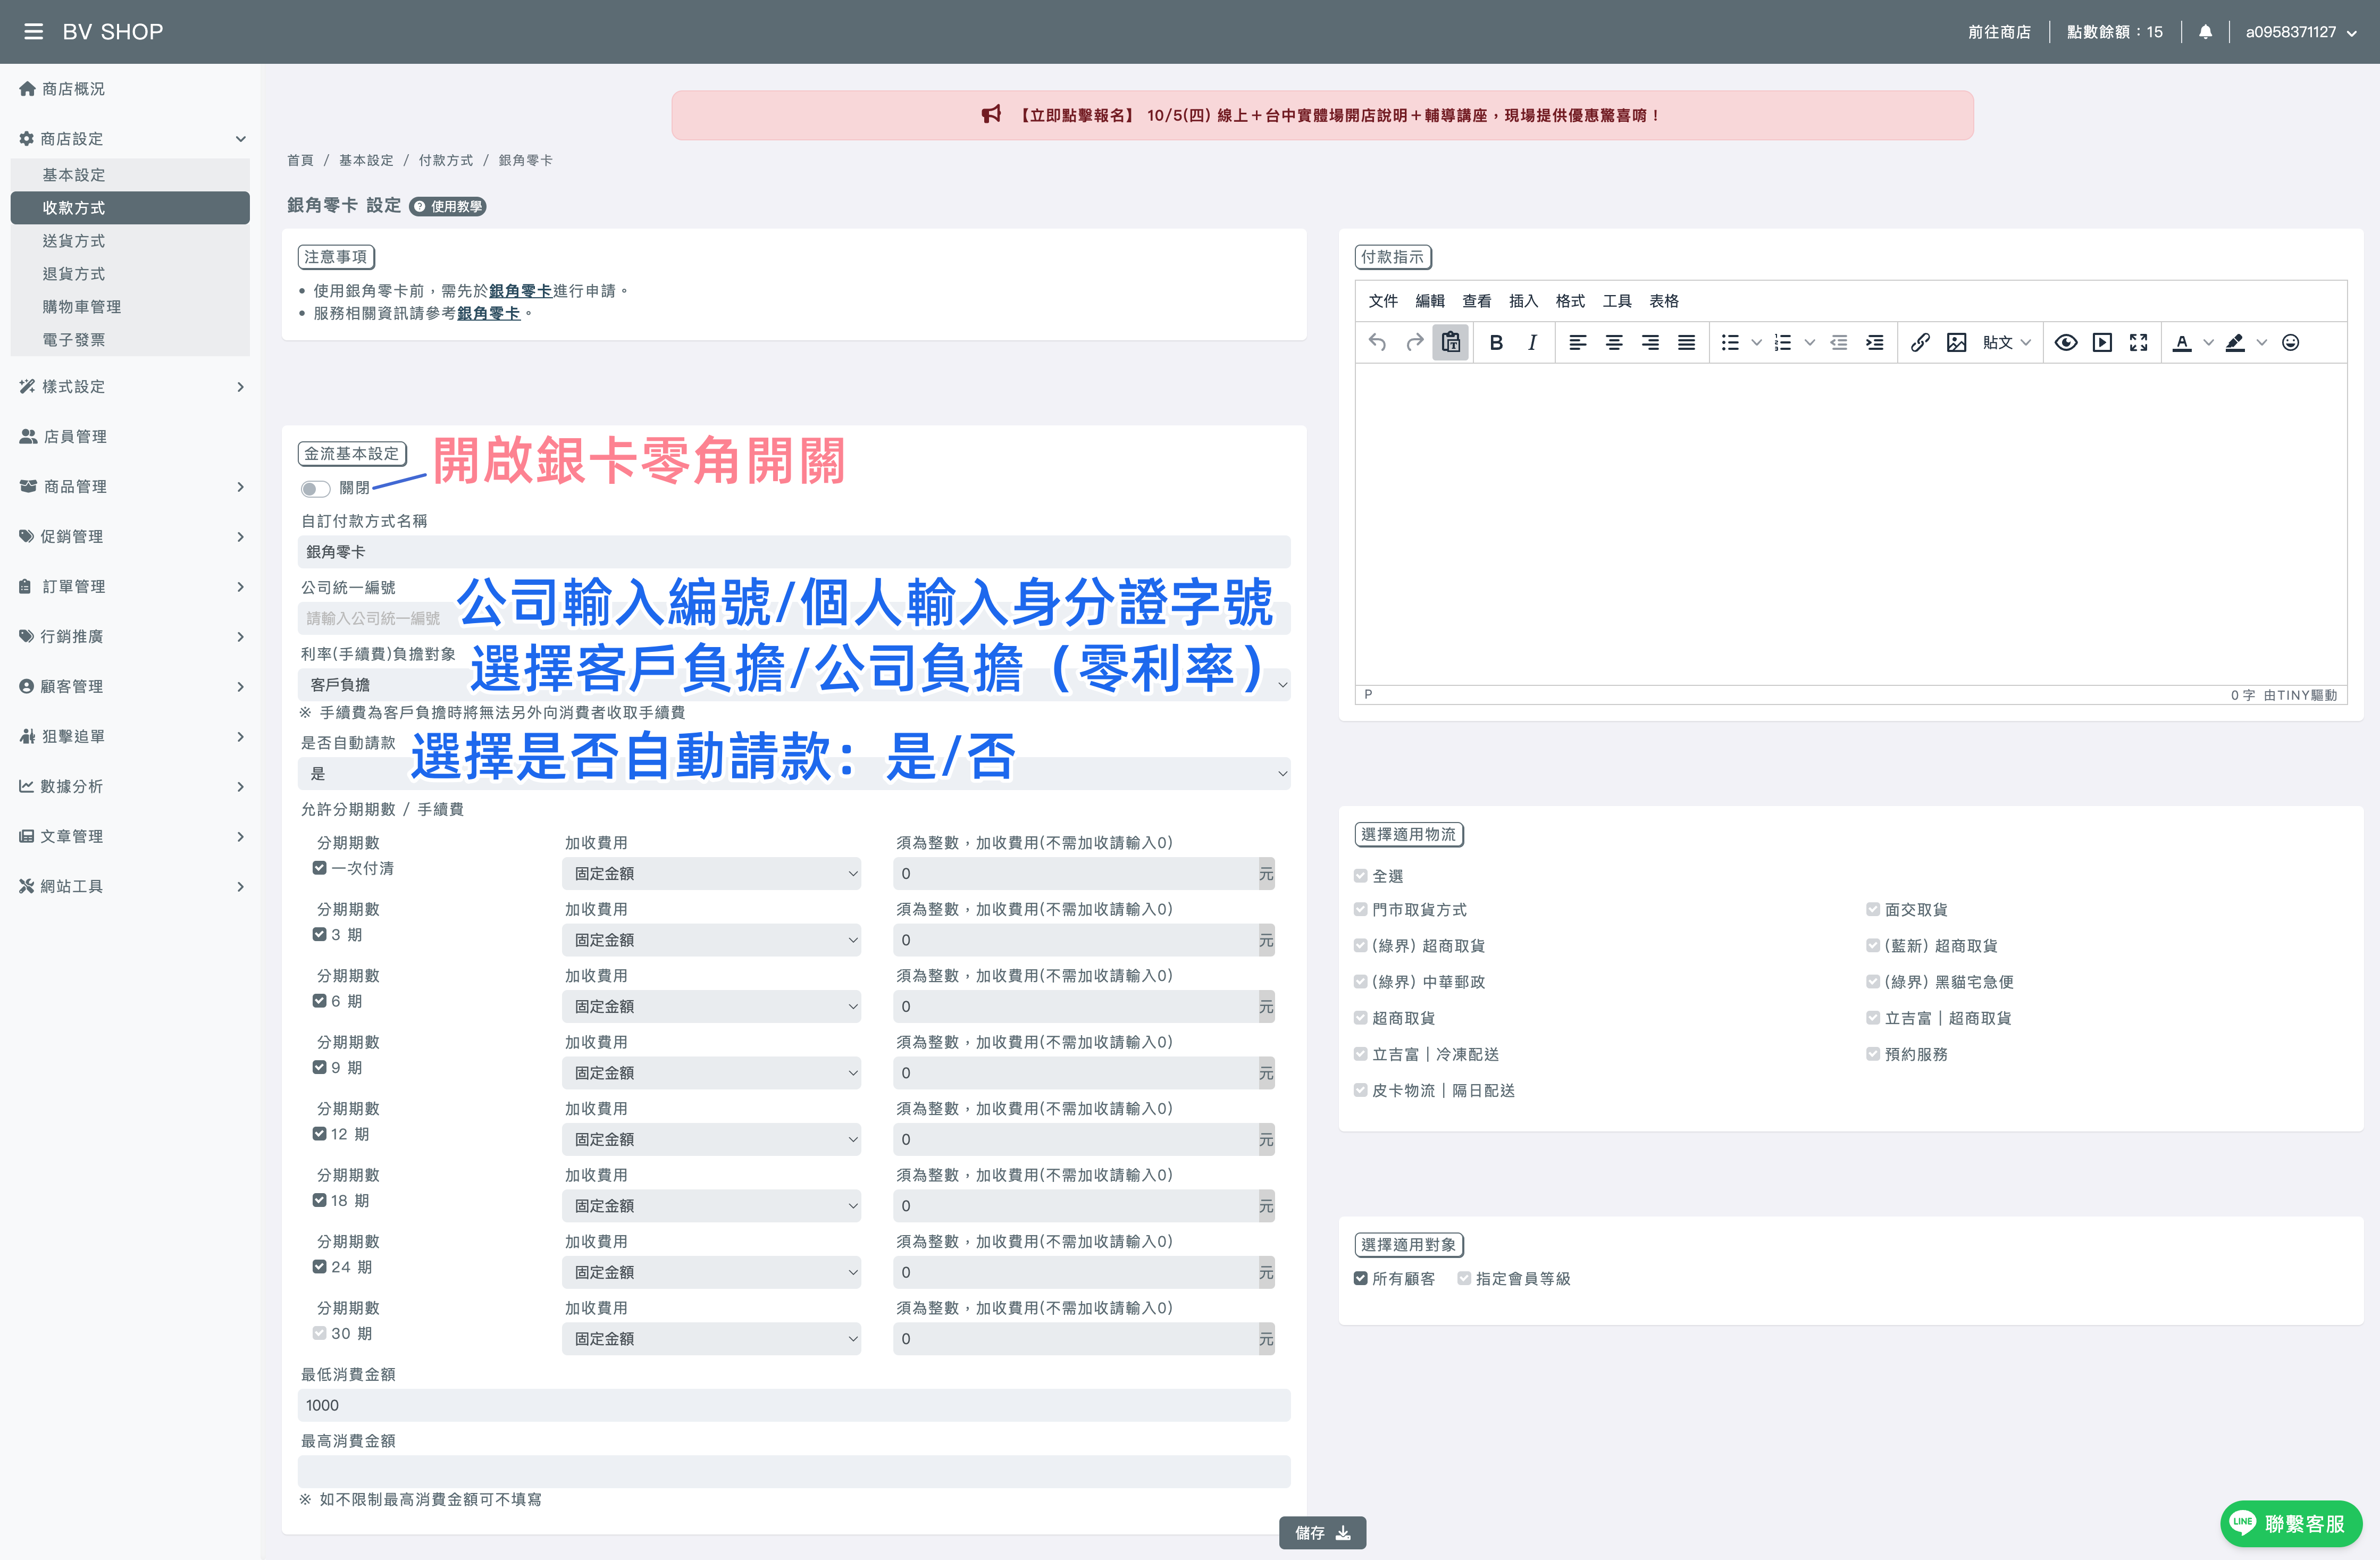The height and width of the screenshot is (1560, 2380).
Task: Apply highlight background color
Action: [x=2235, y=343]
